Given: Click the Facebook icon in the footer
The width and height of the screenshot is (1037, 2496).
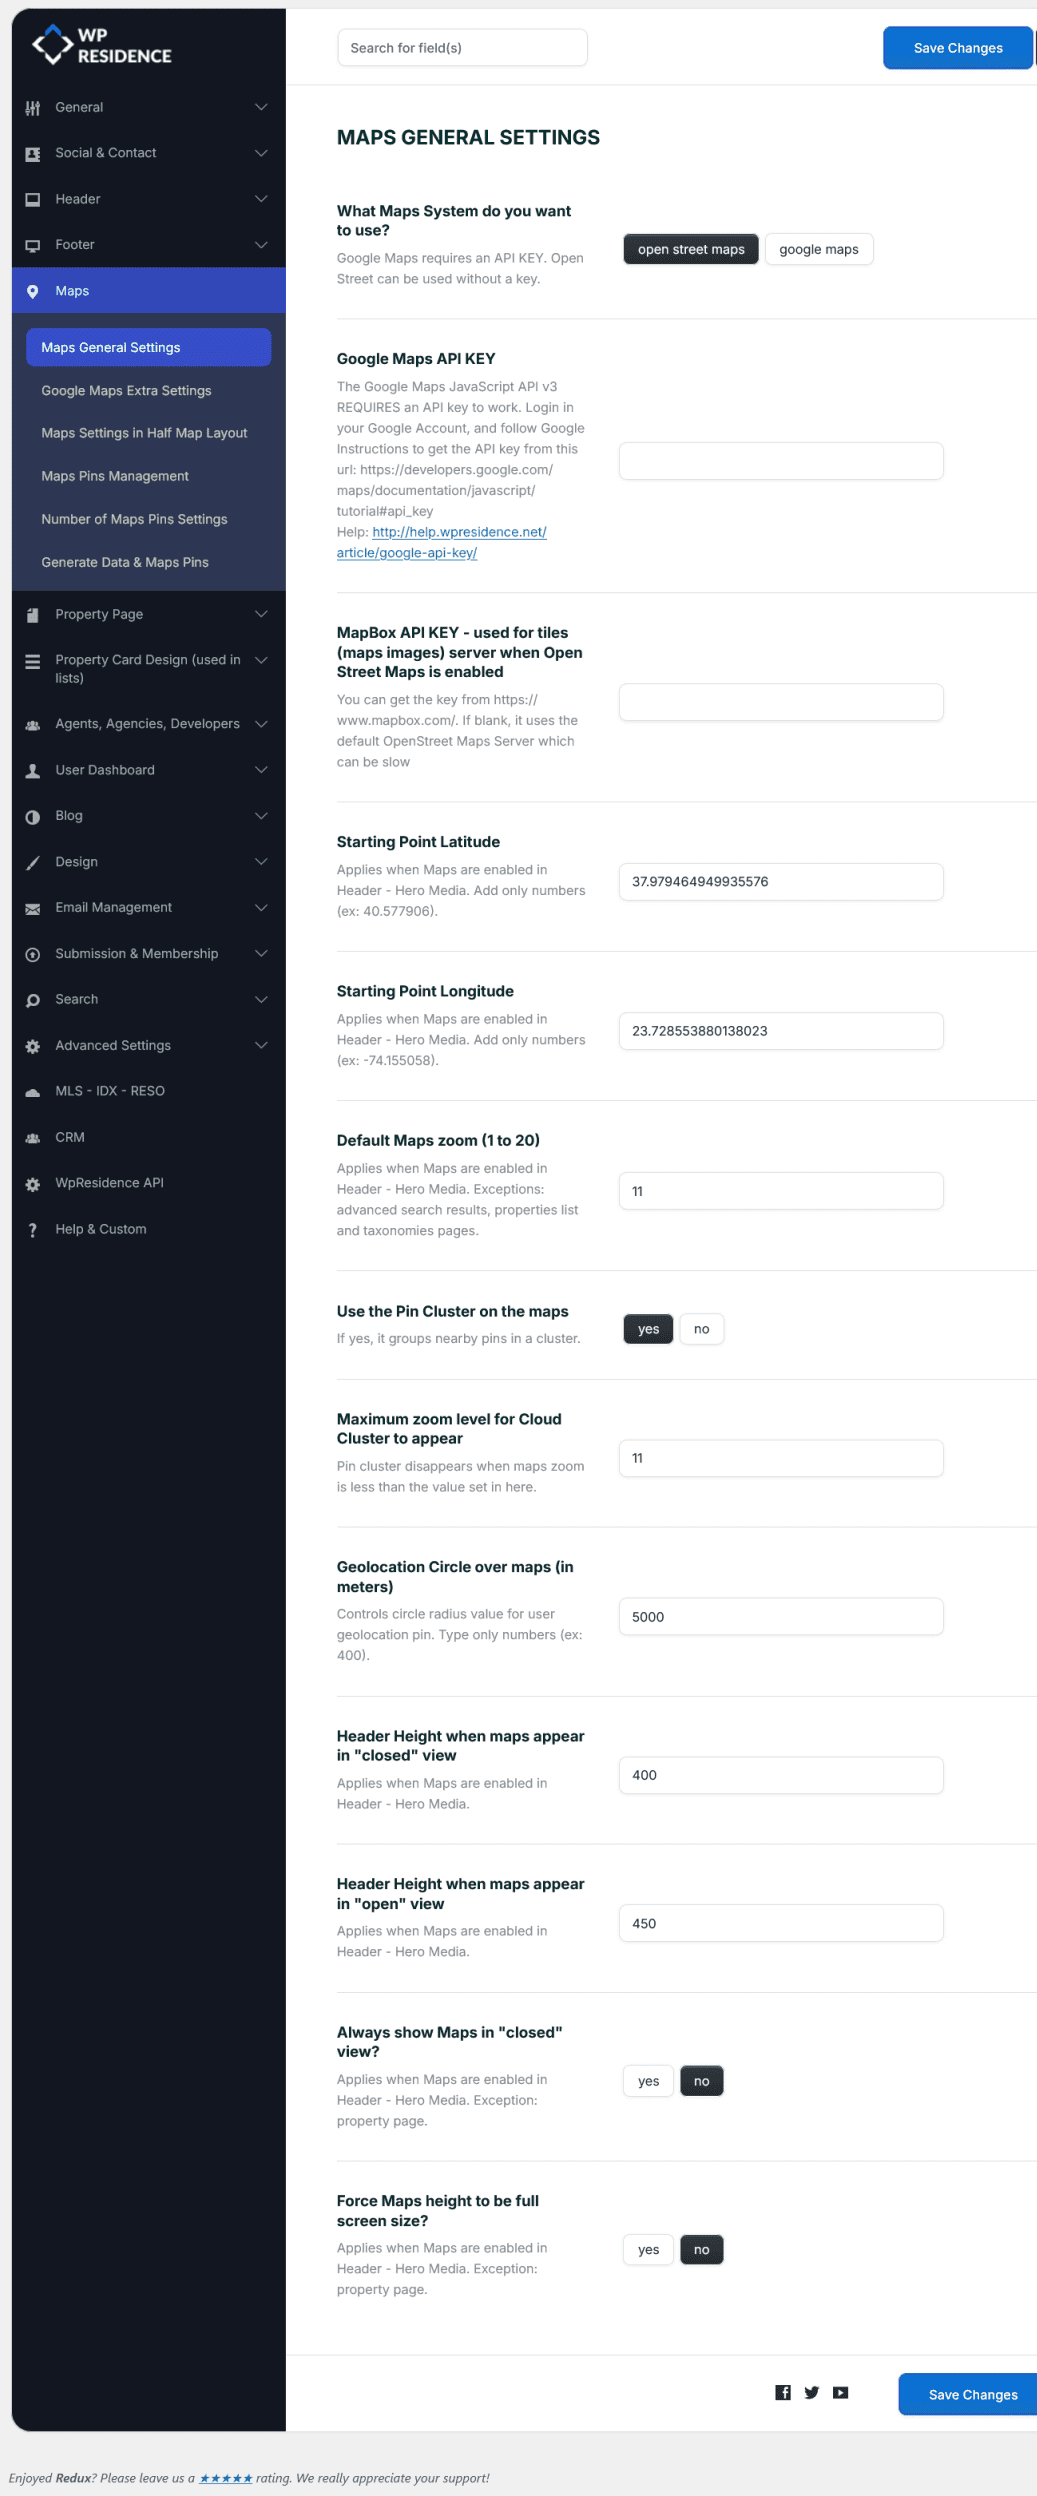Looking at the screenshot, I should click(783, 2392).
